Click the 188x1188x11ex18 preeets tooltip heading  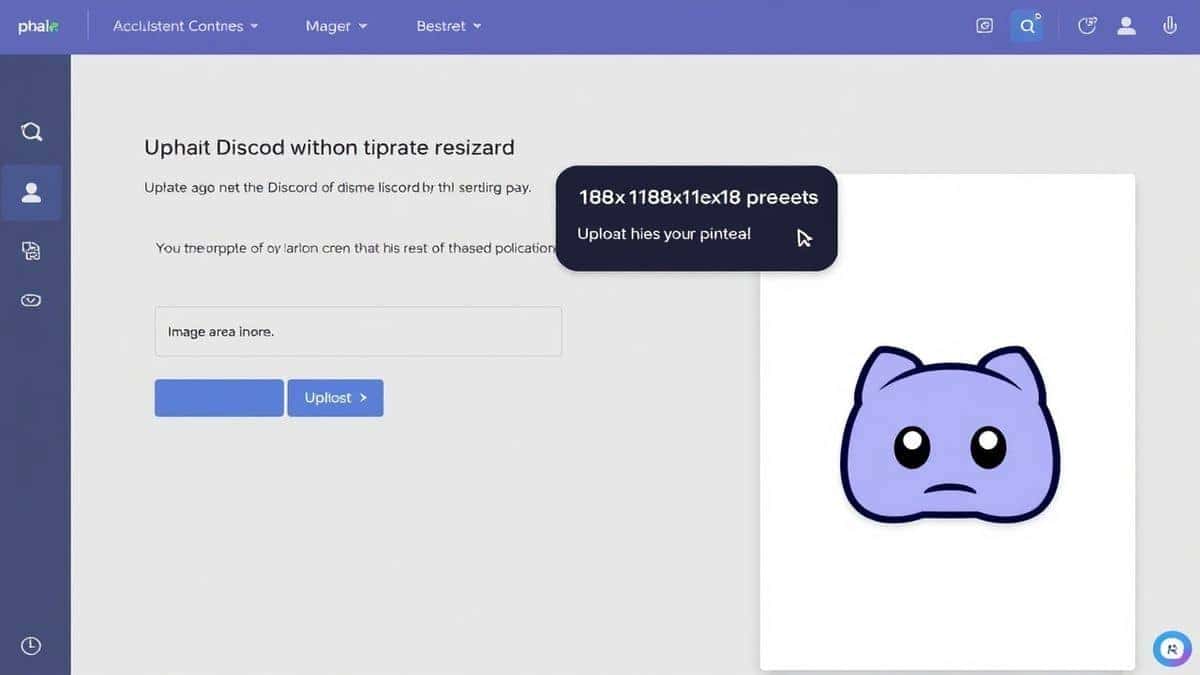pos(698,197)
